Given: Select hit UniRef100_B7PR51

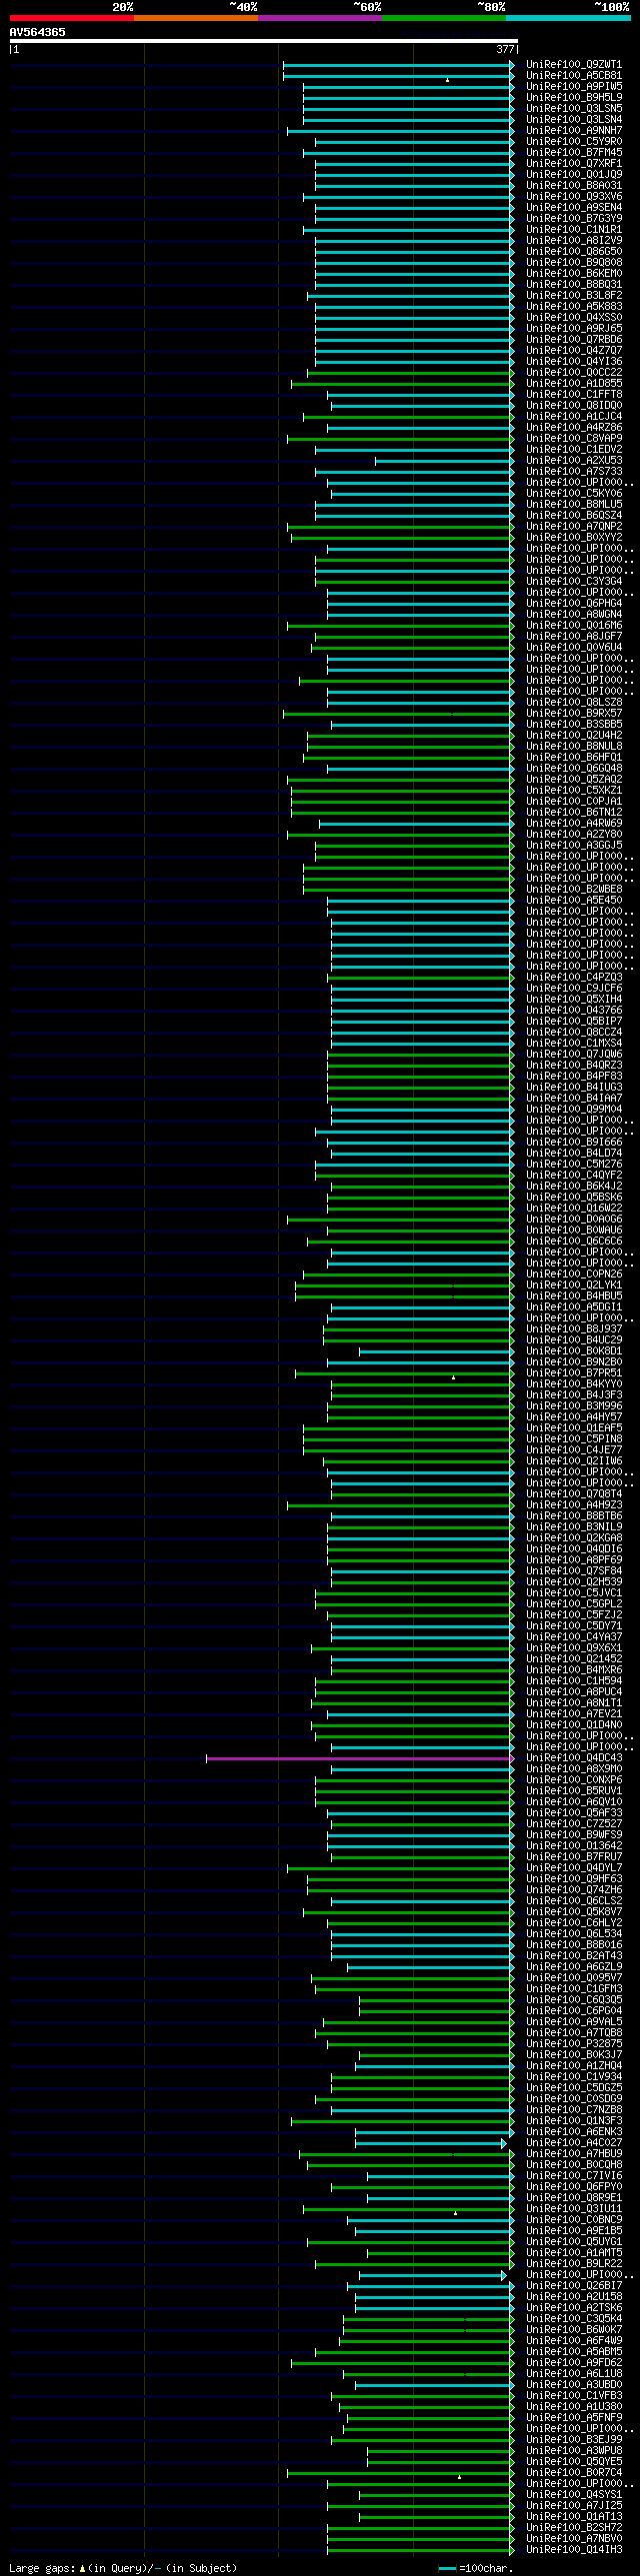Looking at the screenshot, I should [x=574, y=1374].
